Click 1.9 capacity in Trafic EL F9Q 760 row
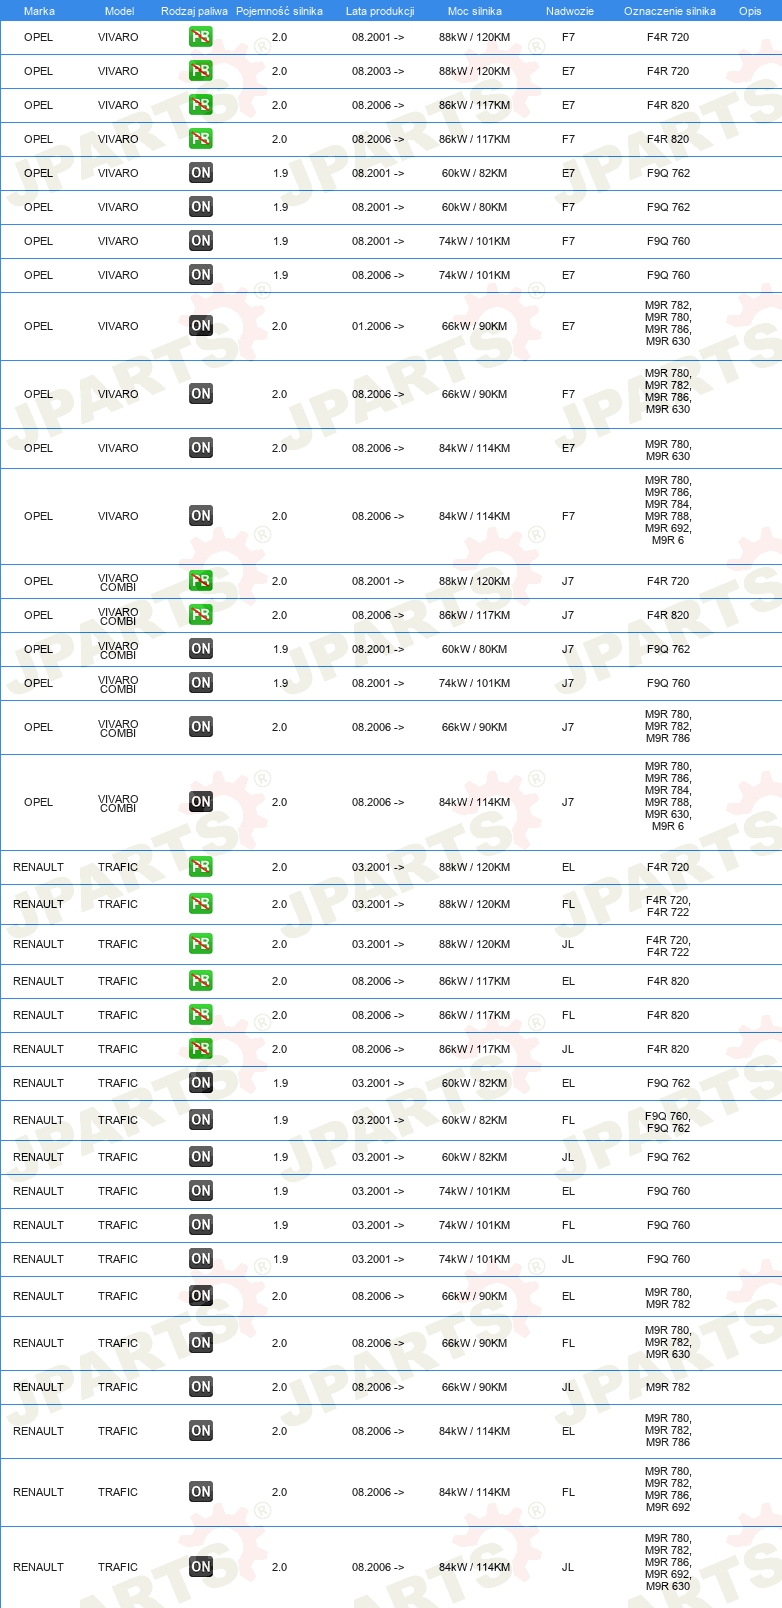Screen dimensions: 782x1608 click(280, 1191)
